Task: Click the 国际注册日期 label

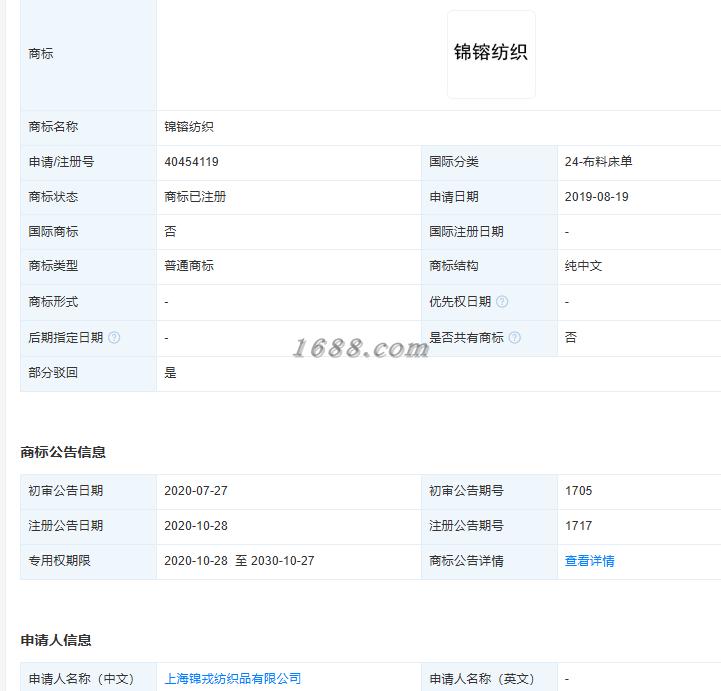Action: (x=466, y=232)
